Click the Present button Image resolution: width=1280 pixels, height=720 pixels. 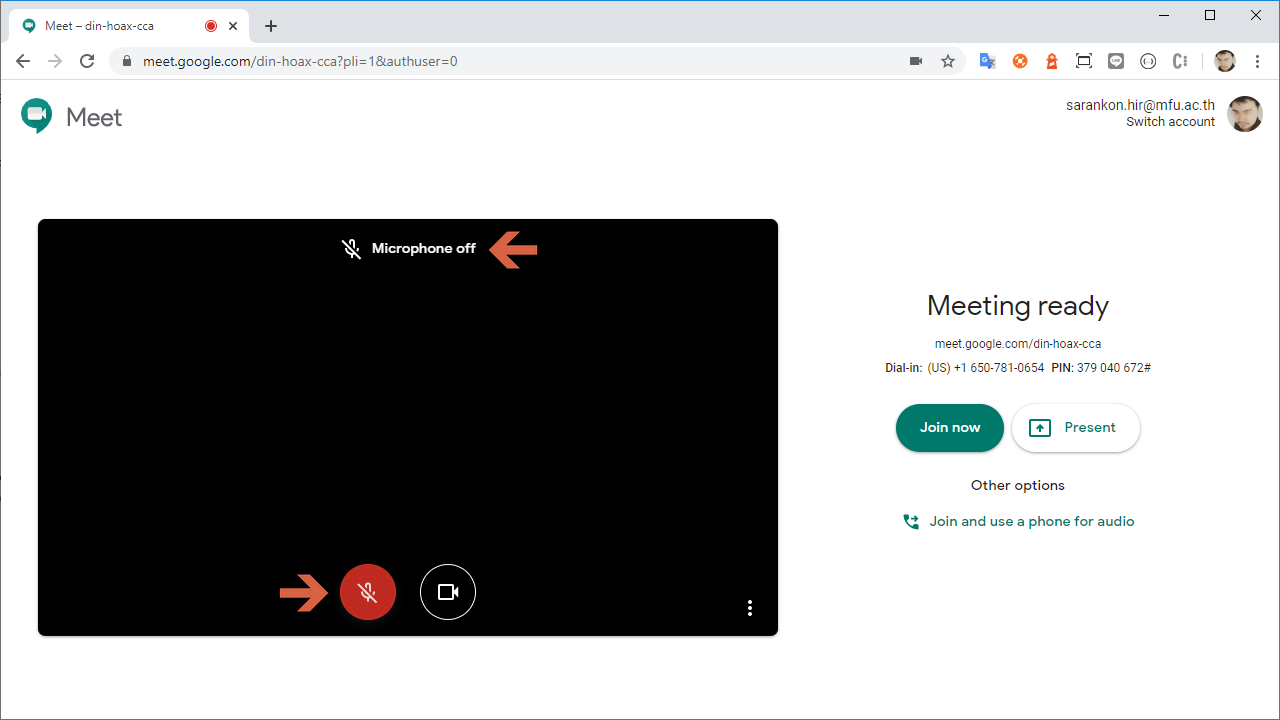1076,428
